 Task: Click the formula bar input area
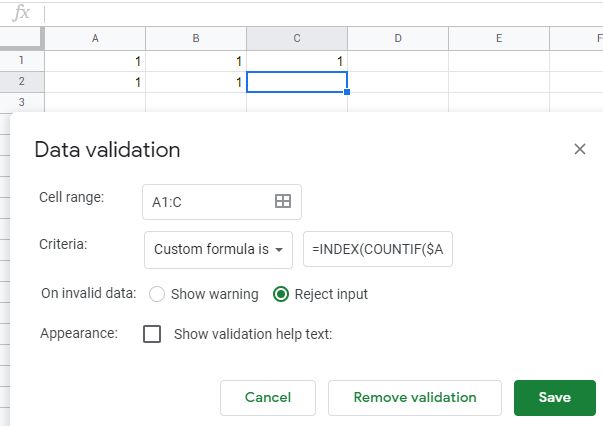(324, 14)
